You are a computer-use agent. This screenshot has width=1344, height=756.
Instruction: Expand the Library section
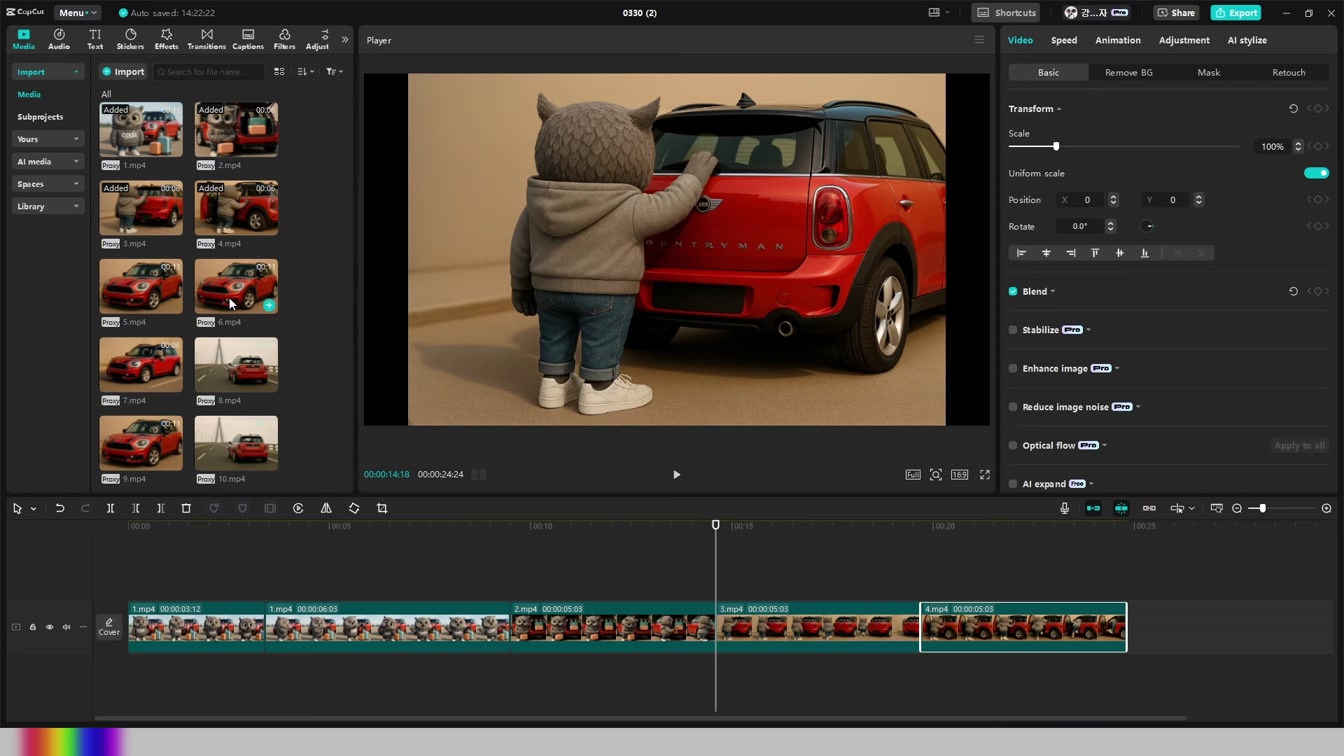(47, 206)
